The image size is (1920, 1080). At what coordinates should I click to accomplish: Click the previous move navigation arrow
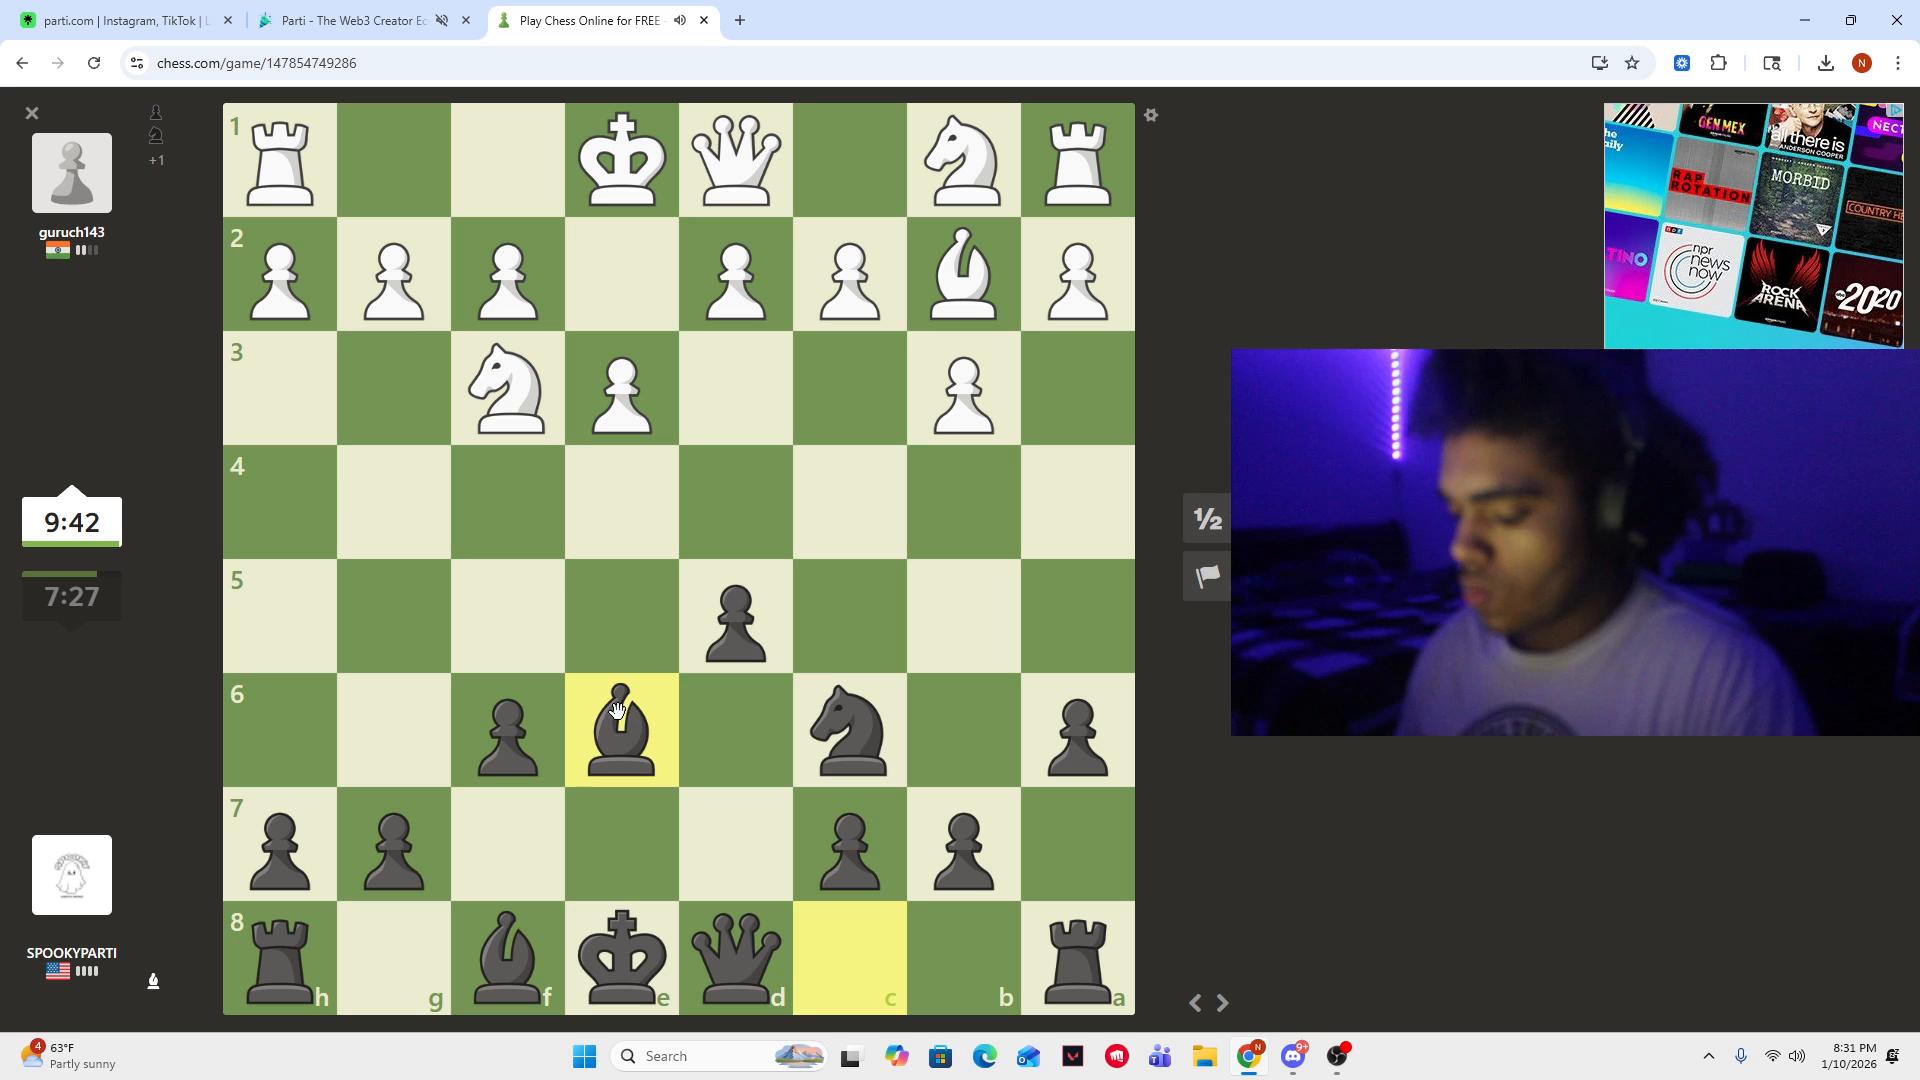click(x=1193, y=1003)
